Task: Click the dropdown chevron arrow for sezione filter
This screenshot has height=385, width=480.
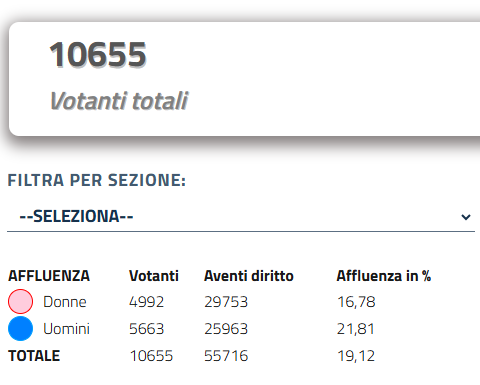Action: (466, 217)
